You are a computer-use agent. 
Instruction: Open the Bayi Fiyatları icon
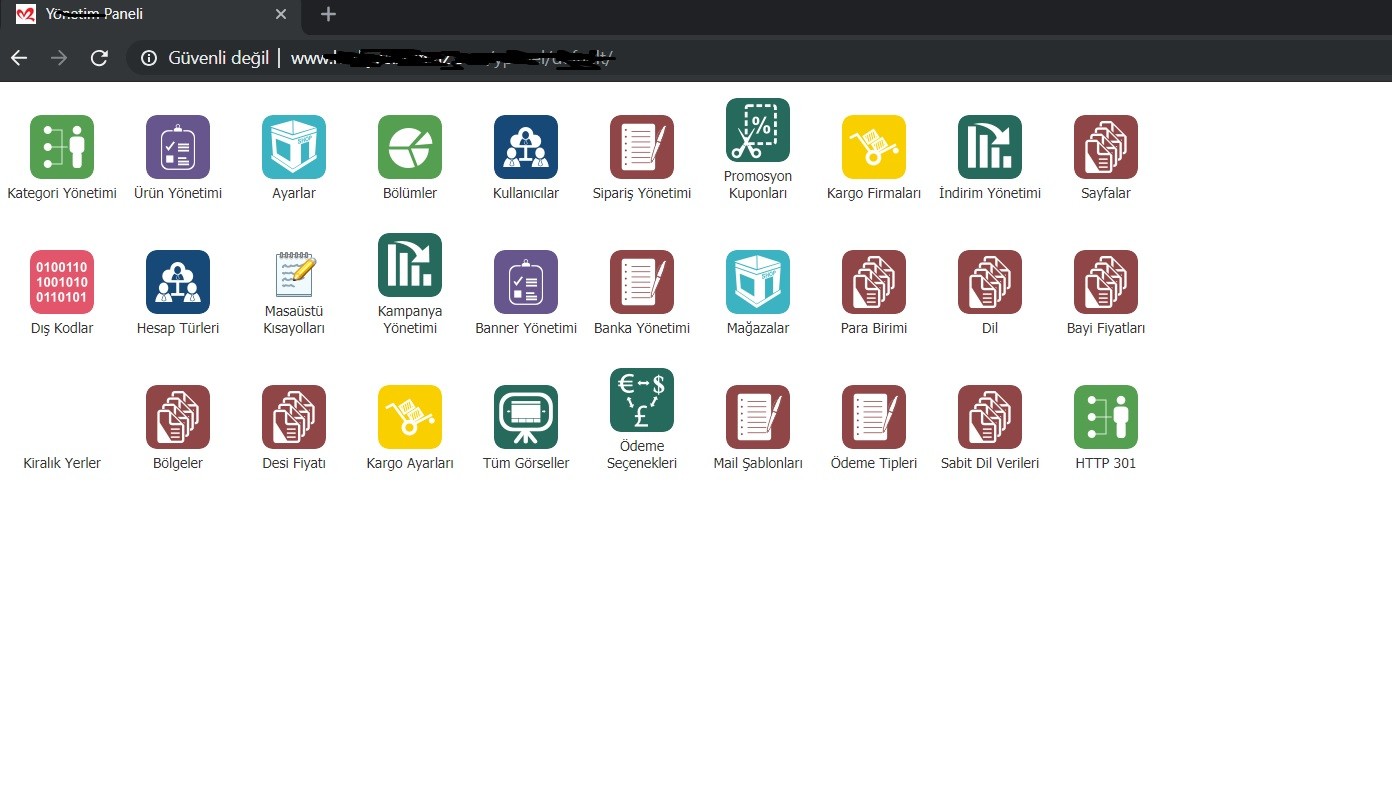click(x=1106, y=282)
